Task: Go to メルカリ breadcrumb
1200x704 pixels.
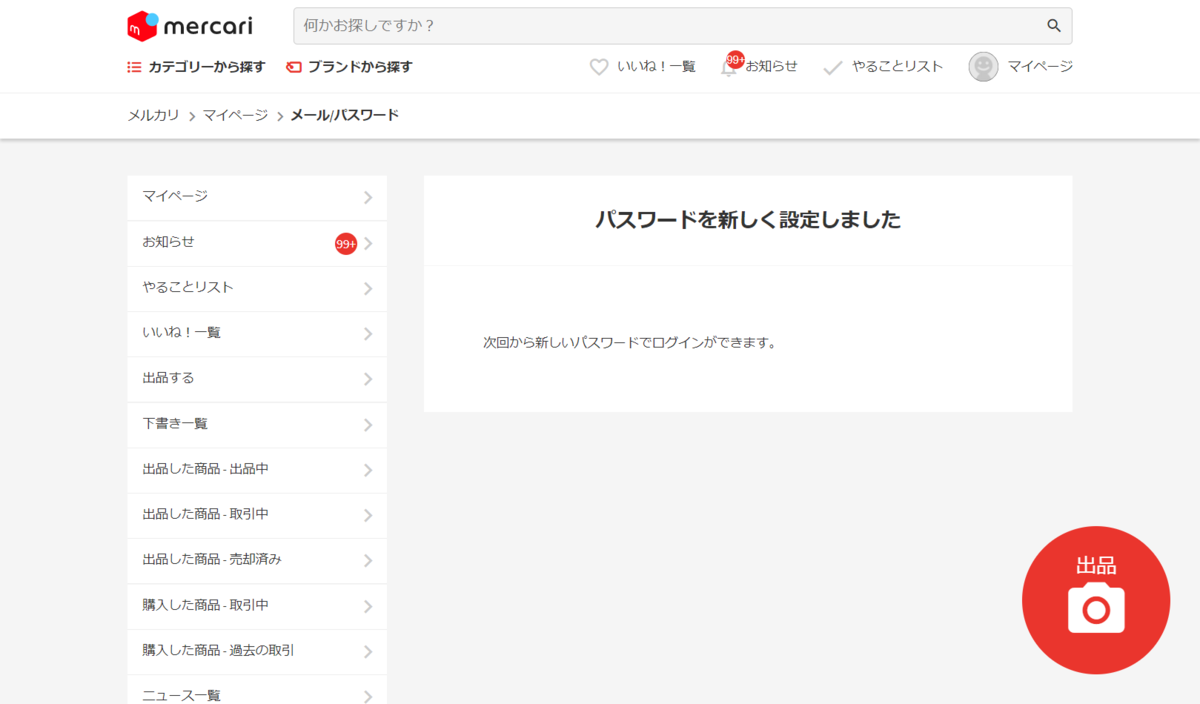Action: coord(153,115)
